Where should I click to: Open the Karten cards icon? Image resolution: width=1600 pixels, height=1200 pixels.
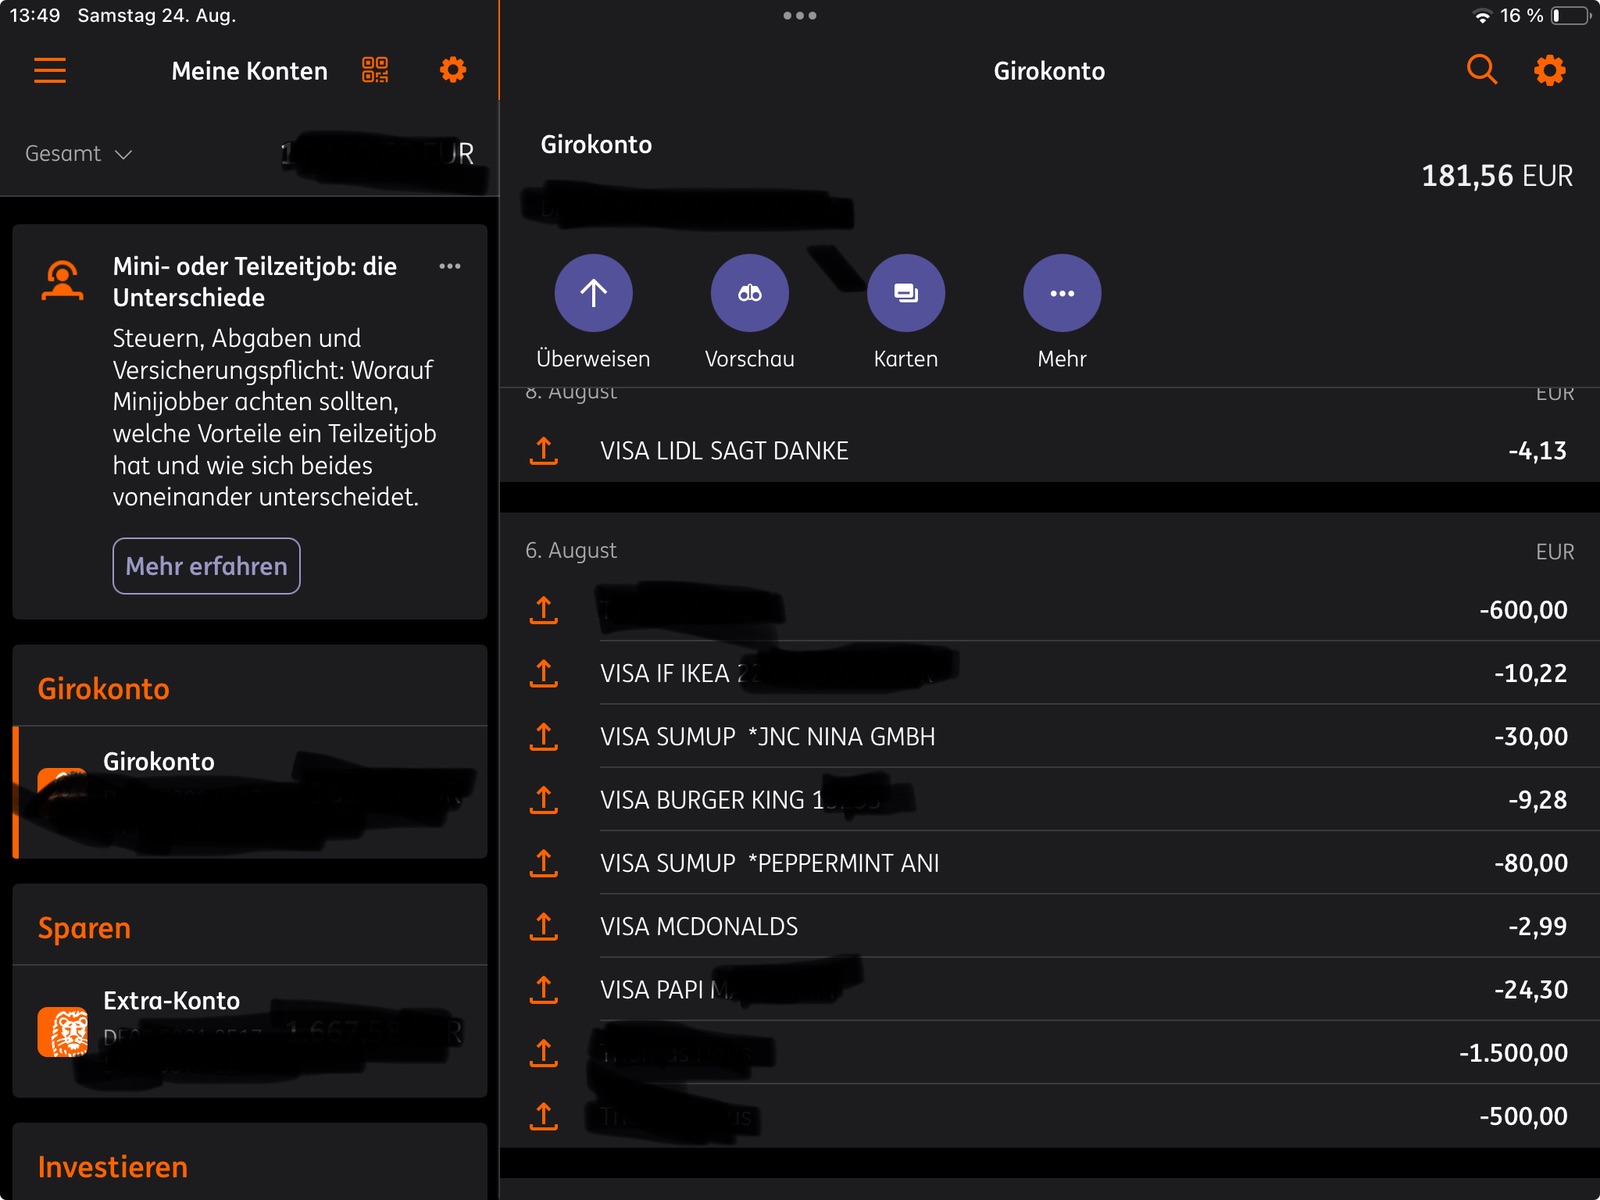tap(905, 293)
